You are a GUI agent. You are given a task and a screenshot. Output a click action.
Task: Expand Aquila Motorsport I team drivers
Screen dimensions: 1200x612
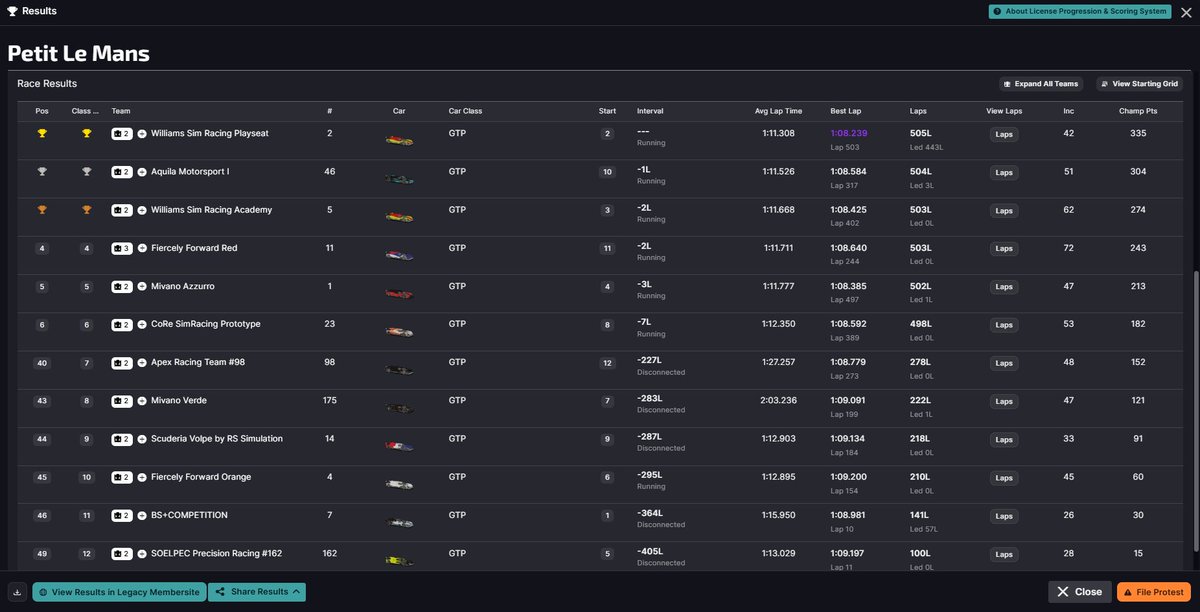click(142, 172)
